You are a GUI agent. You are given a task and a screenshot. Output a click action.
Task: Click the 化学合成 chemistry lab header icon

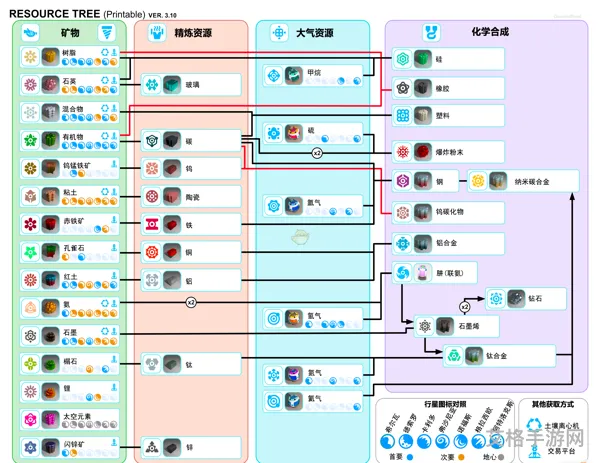click(x=431, y=32)
